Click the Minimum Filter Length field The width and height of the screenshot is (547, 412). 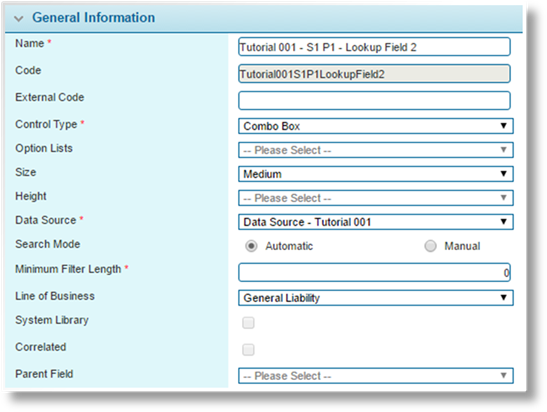point(374,272)
